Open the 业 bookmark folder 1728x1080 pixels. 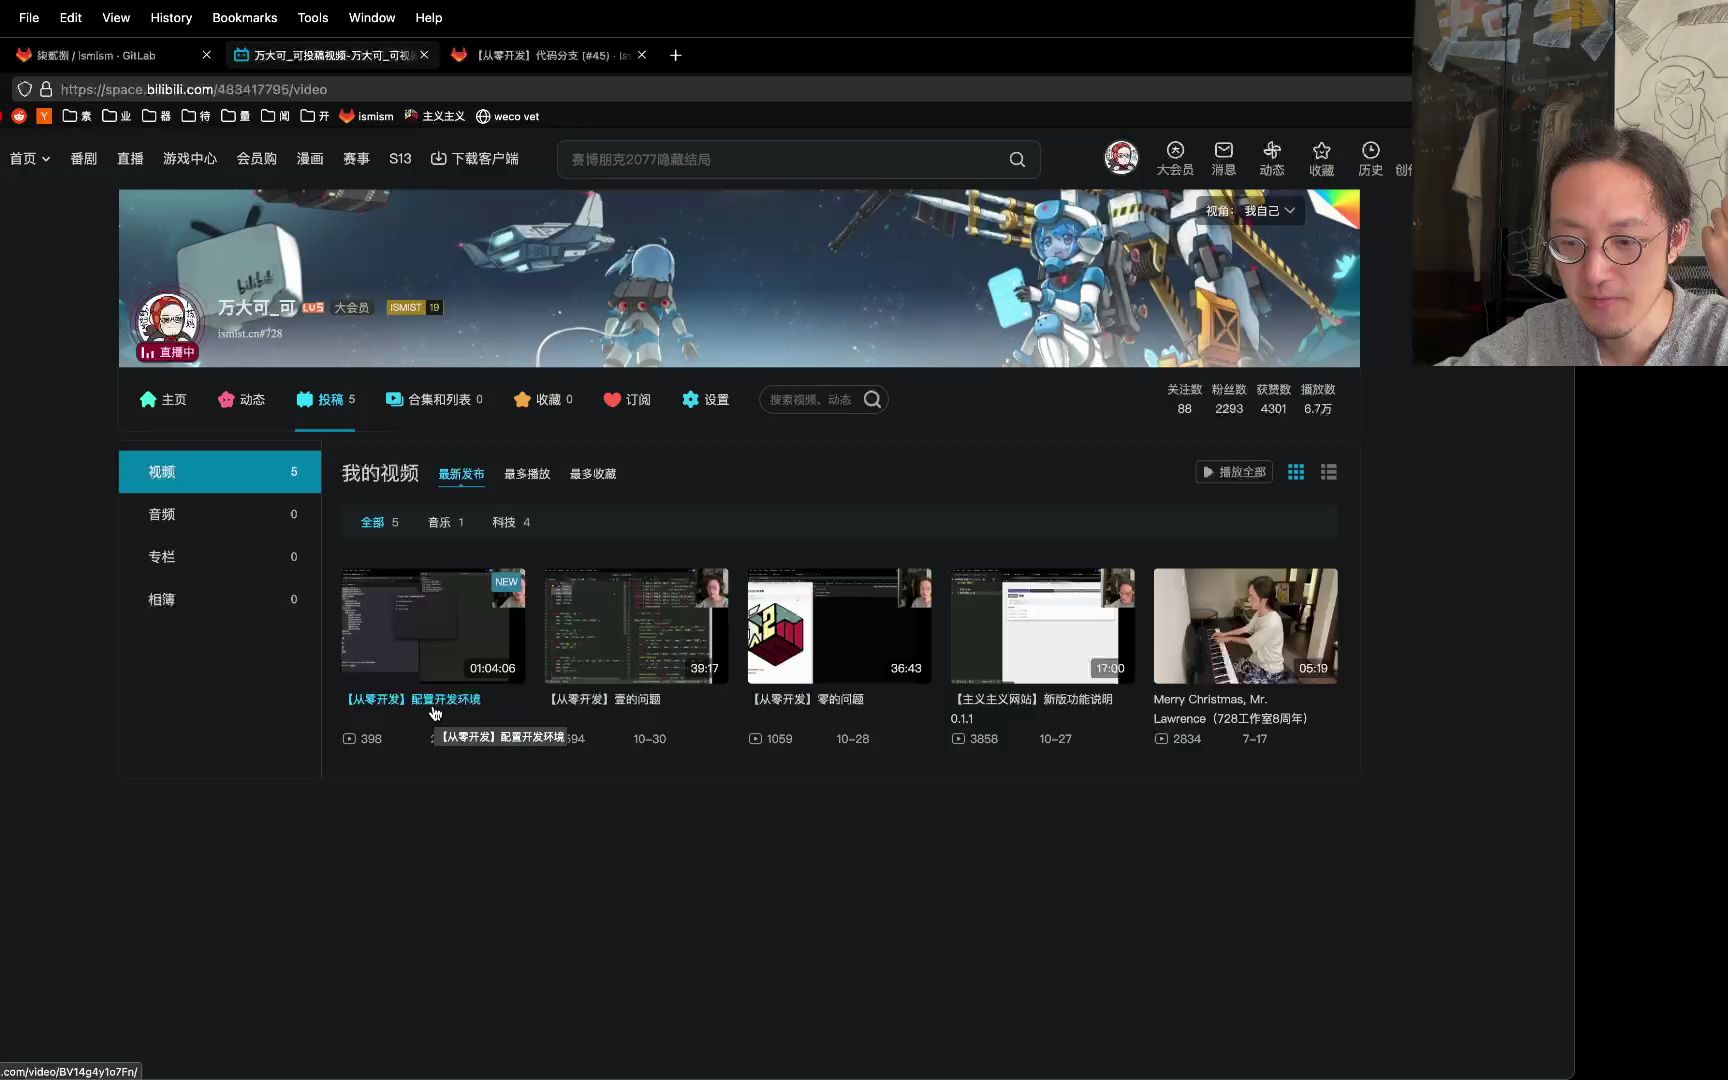click(117, 116)
